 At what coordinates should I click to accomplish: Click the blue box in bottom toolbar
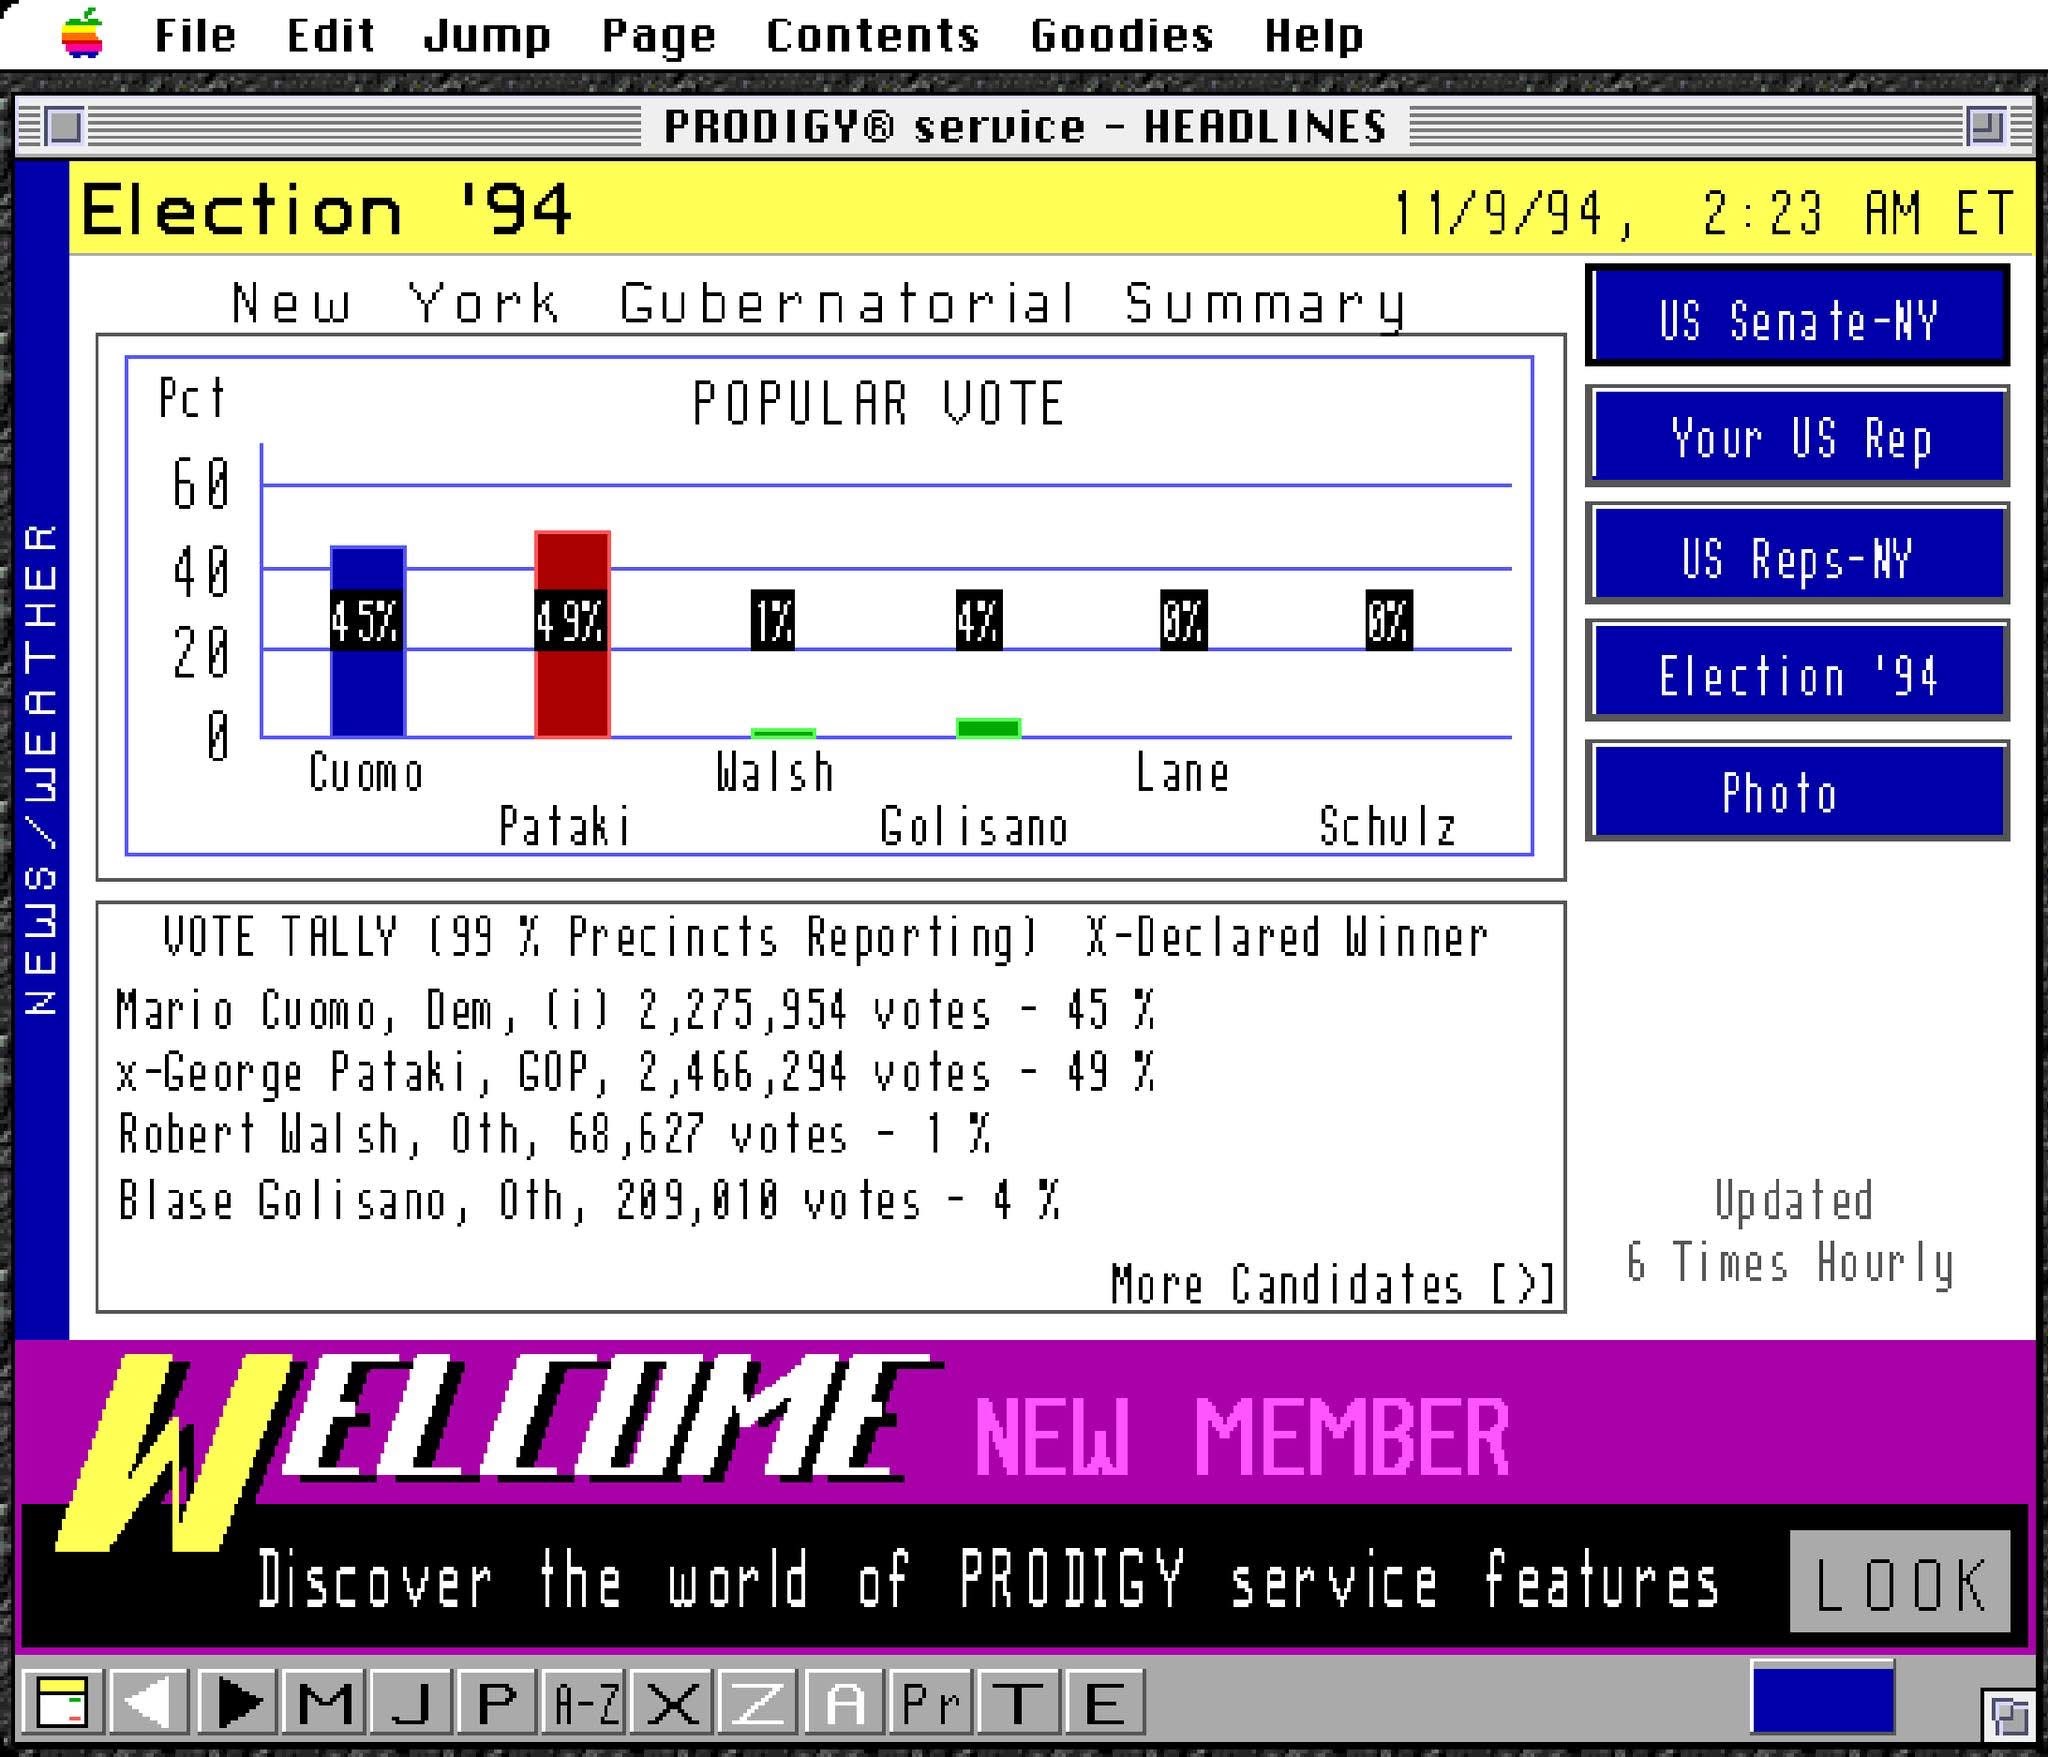tap(1821, 1697)
